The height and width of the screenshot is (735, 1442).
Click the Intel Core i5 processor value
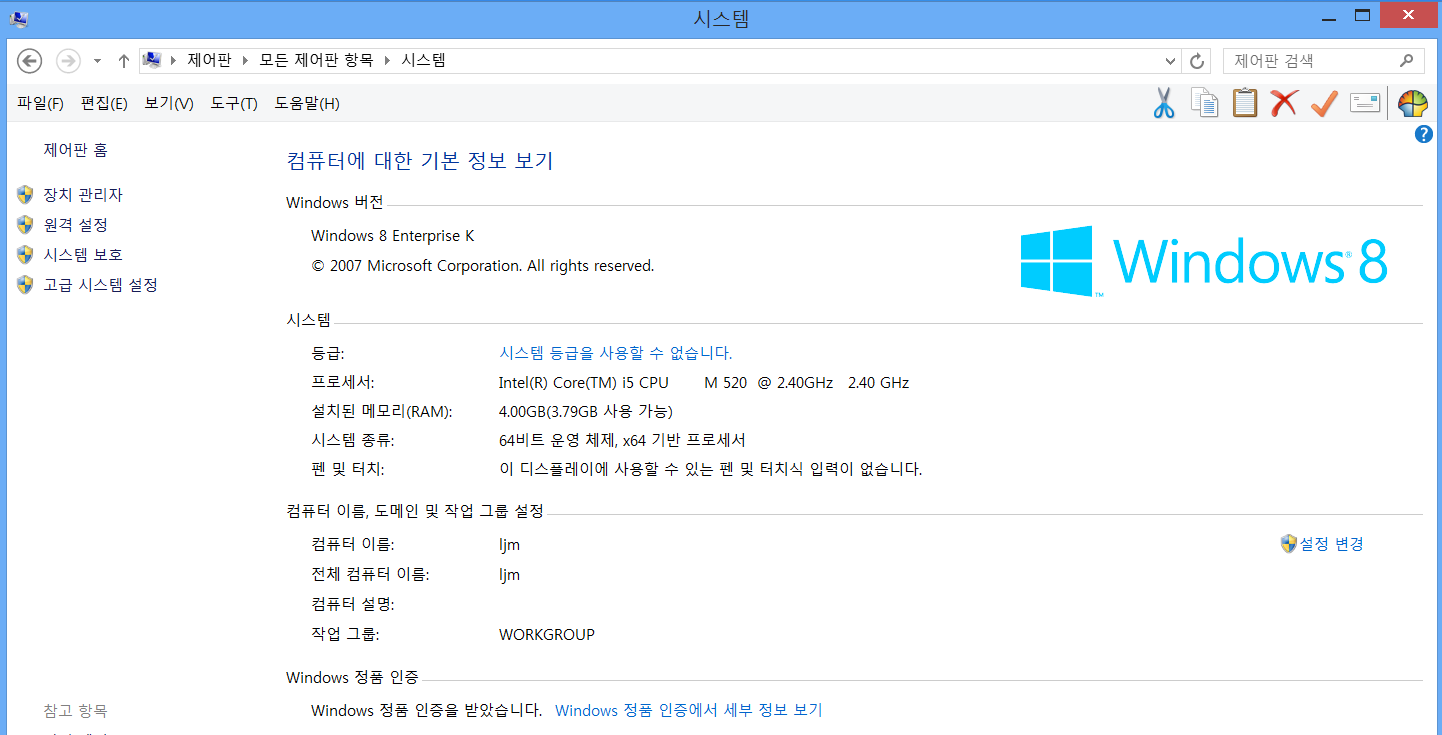point(704,383)
